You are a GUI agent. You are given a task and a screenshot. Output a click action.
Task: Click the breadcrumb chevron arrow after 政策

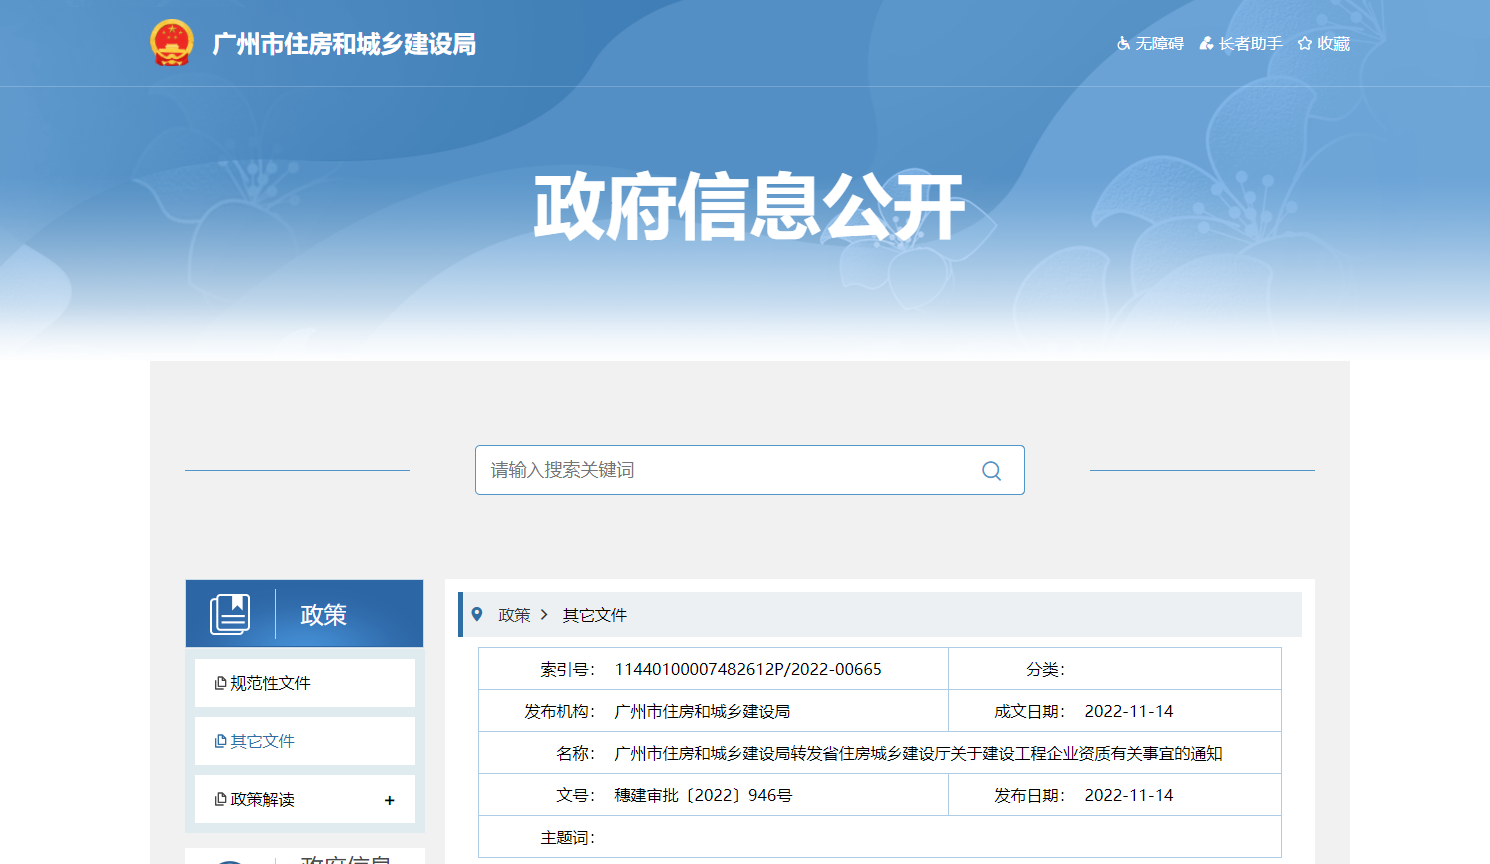(544, 615)
